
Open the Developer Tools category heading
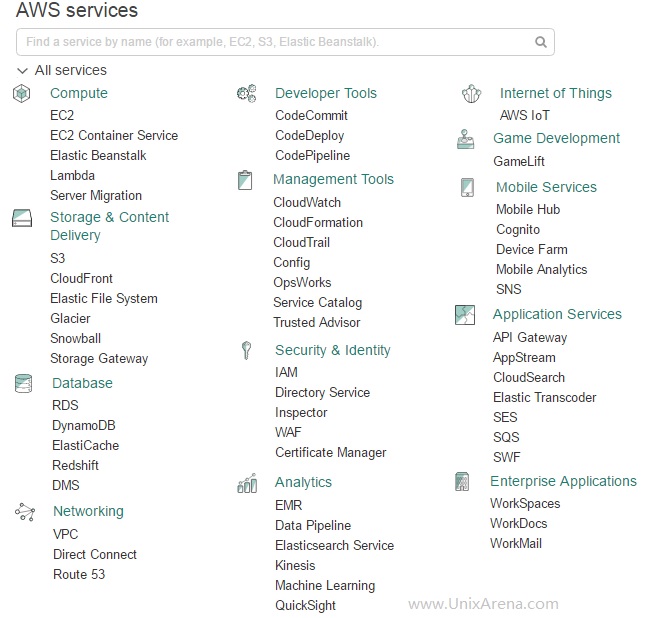(x=326, y=93)
